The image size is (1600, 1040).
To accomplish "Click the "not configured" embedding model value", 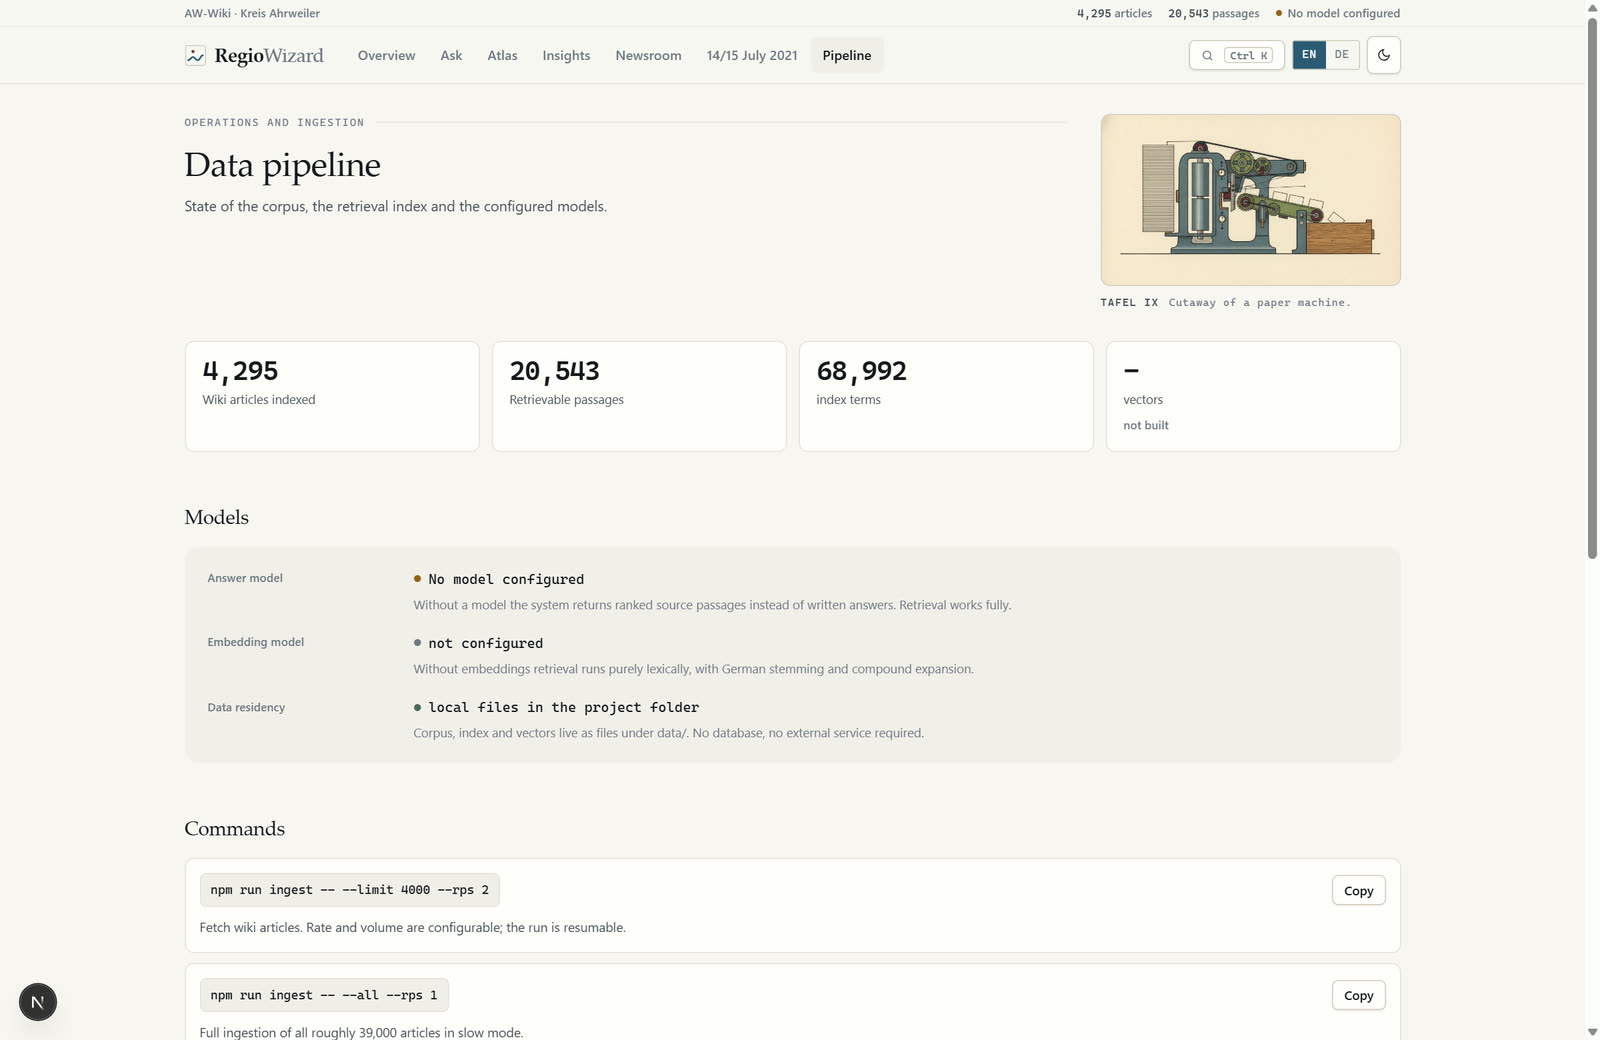I will tap(486, 643).
